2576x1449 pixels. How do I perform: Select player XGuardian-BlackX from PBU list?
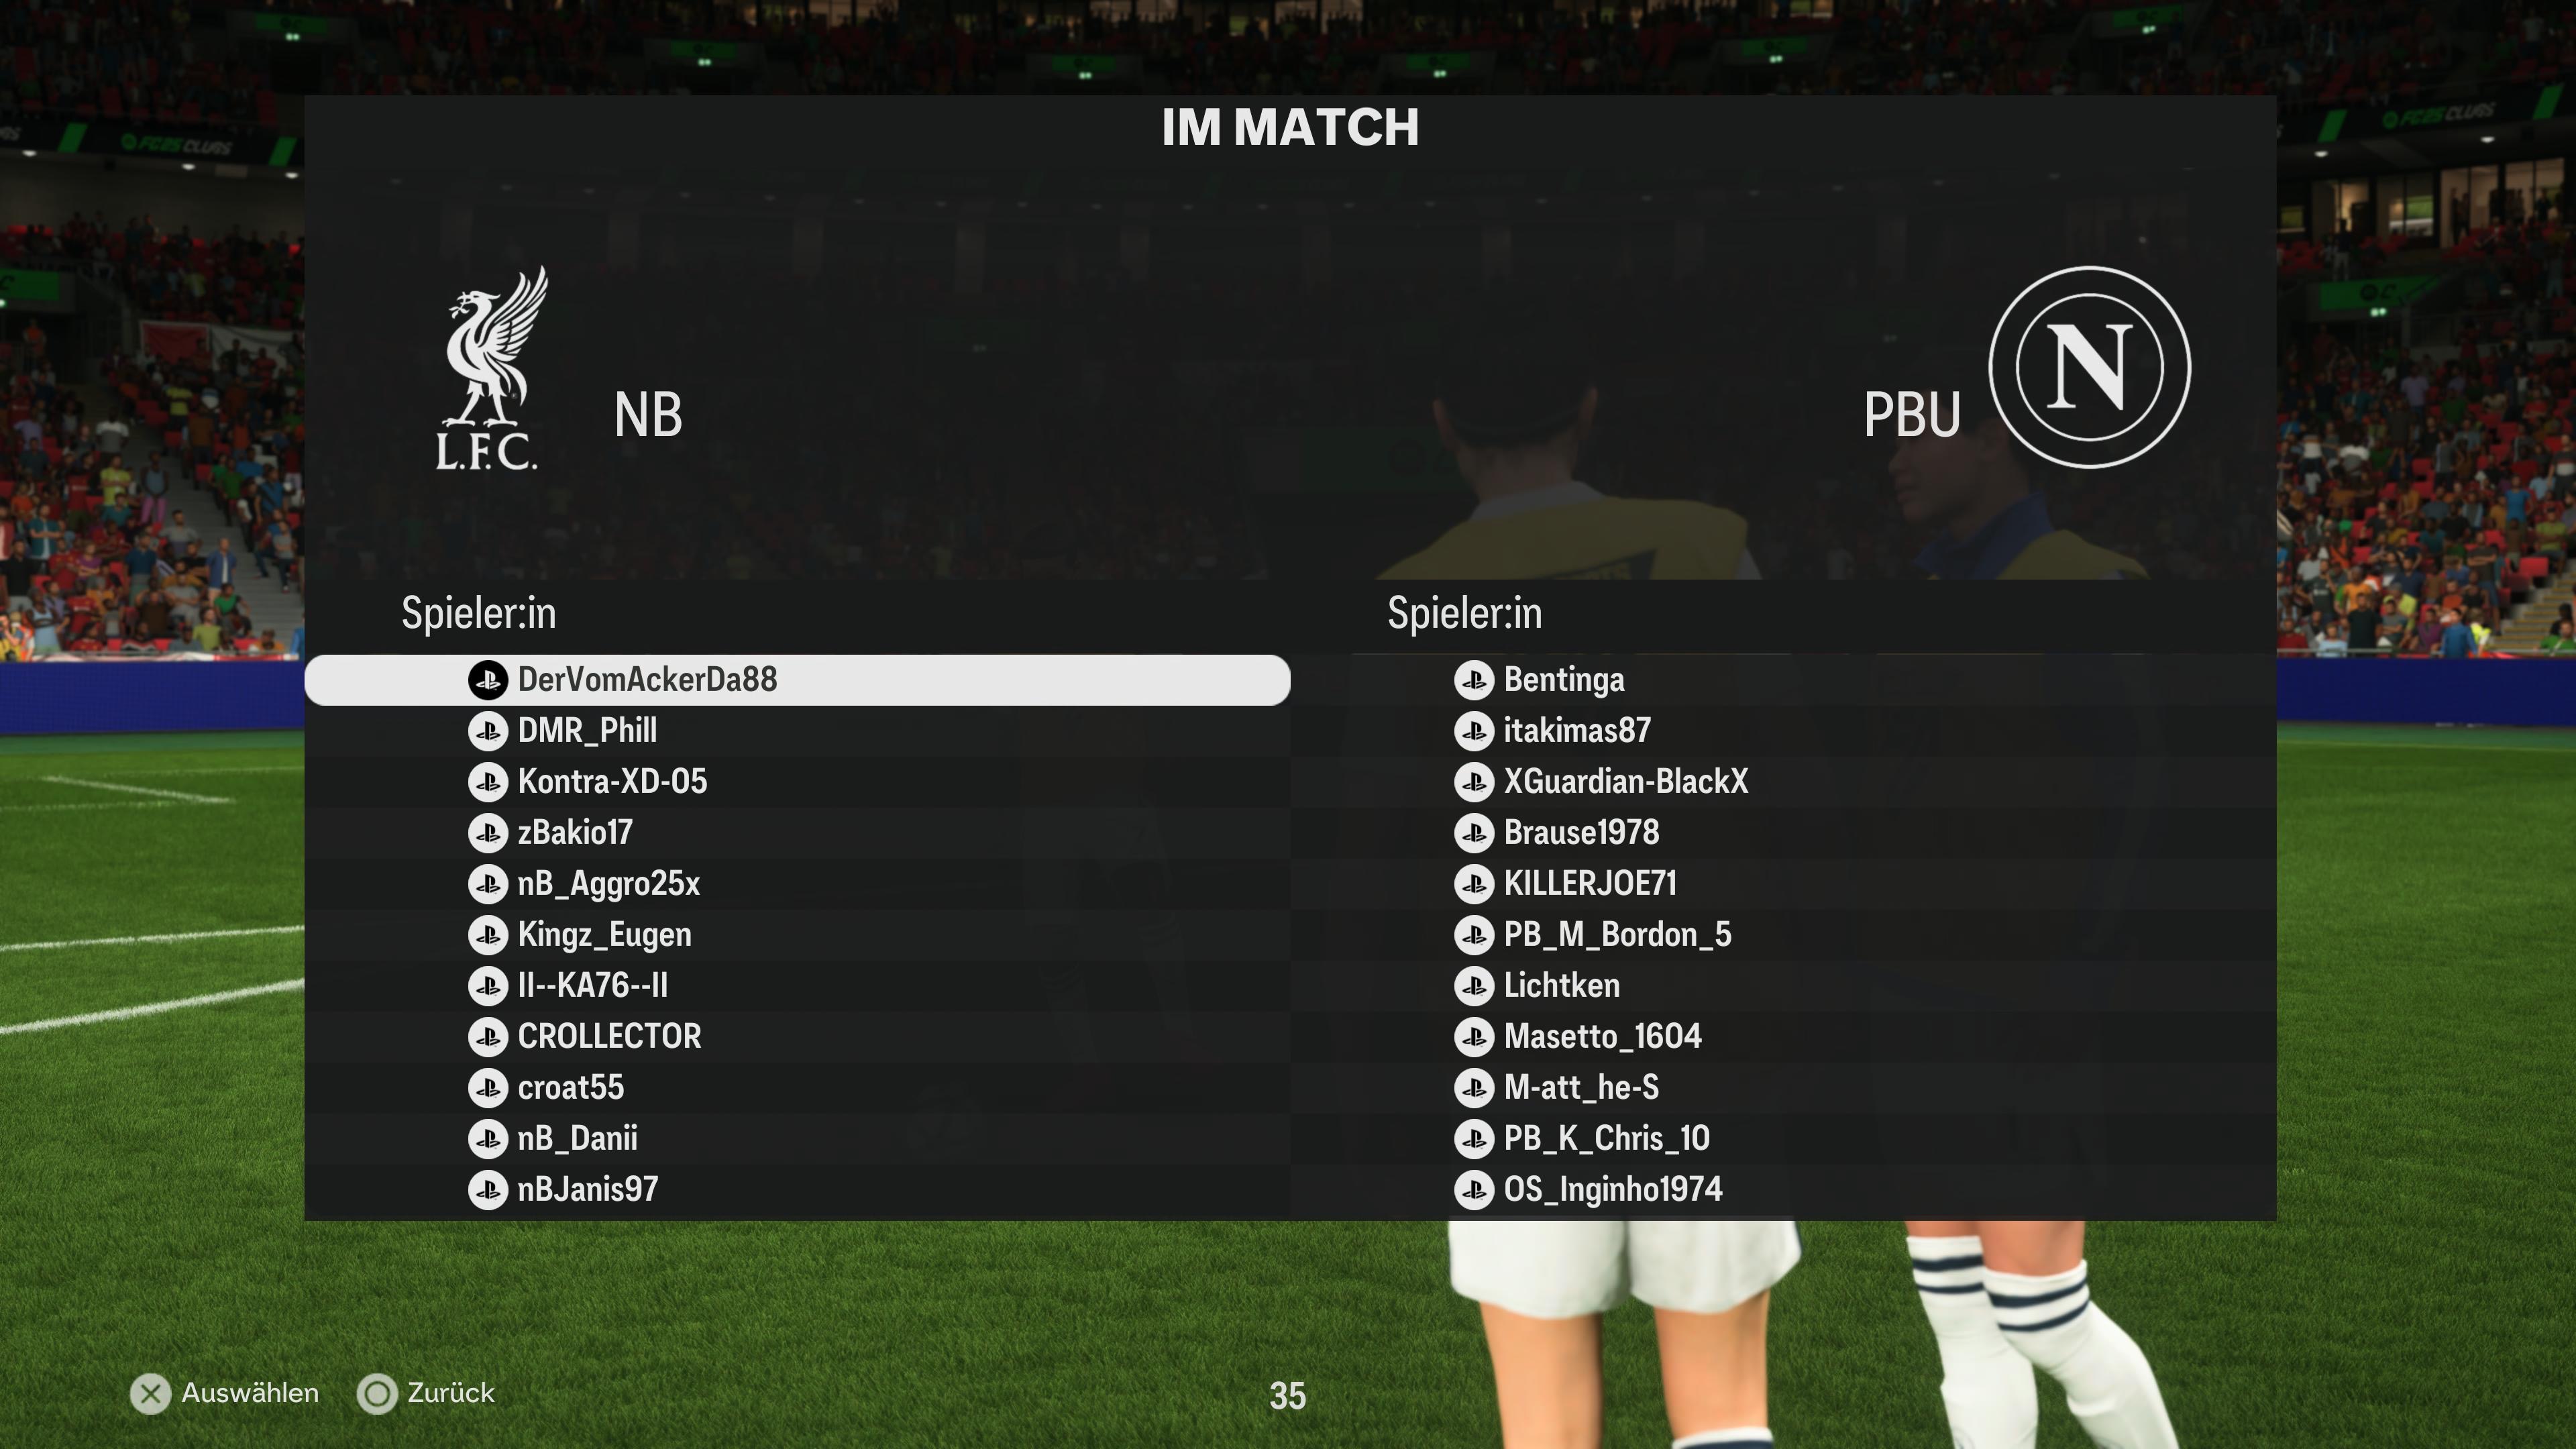click(1783, 782)
